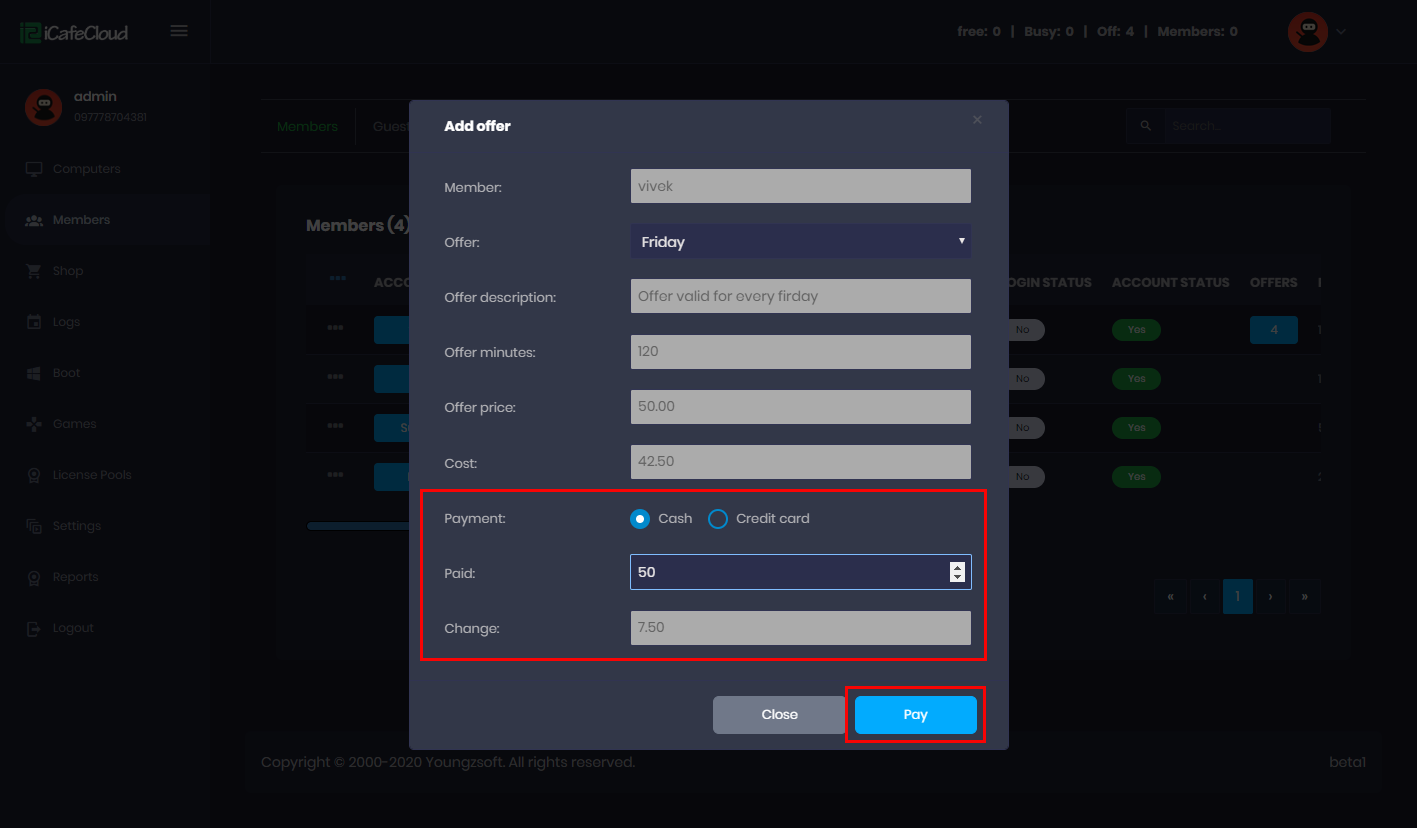This screenshot has width=1417, height=828.
Task: Open License Pools in the sidebar
Action: click(x=91, y=475)
